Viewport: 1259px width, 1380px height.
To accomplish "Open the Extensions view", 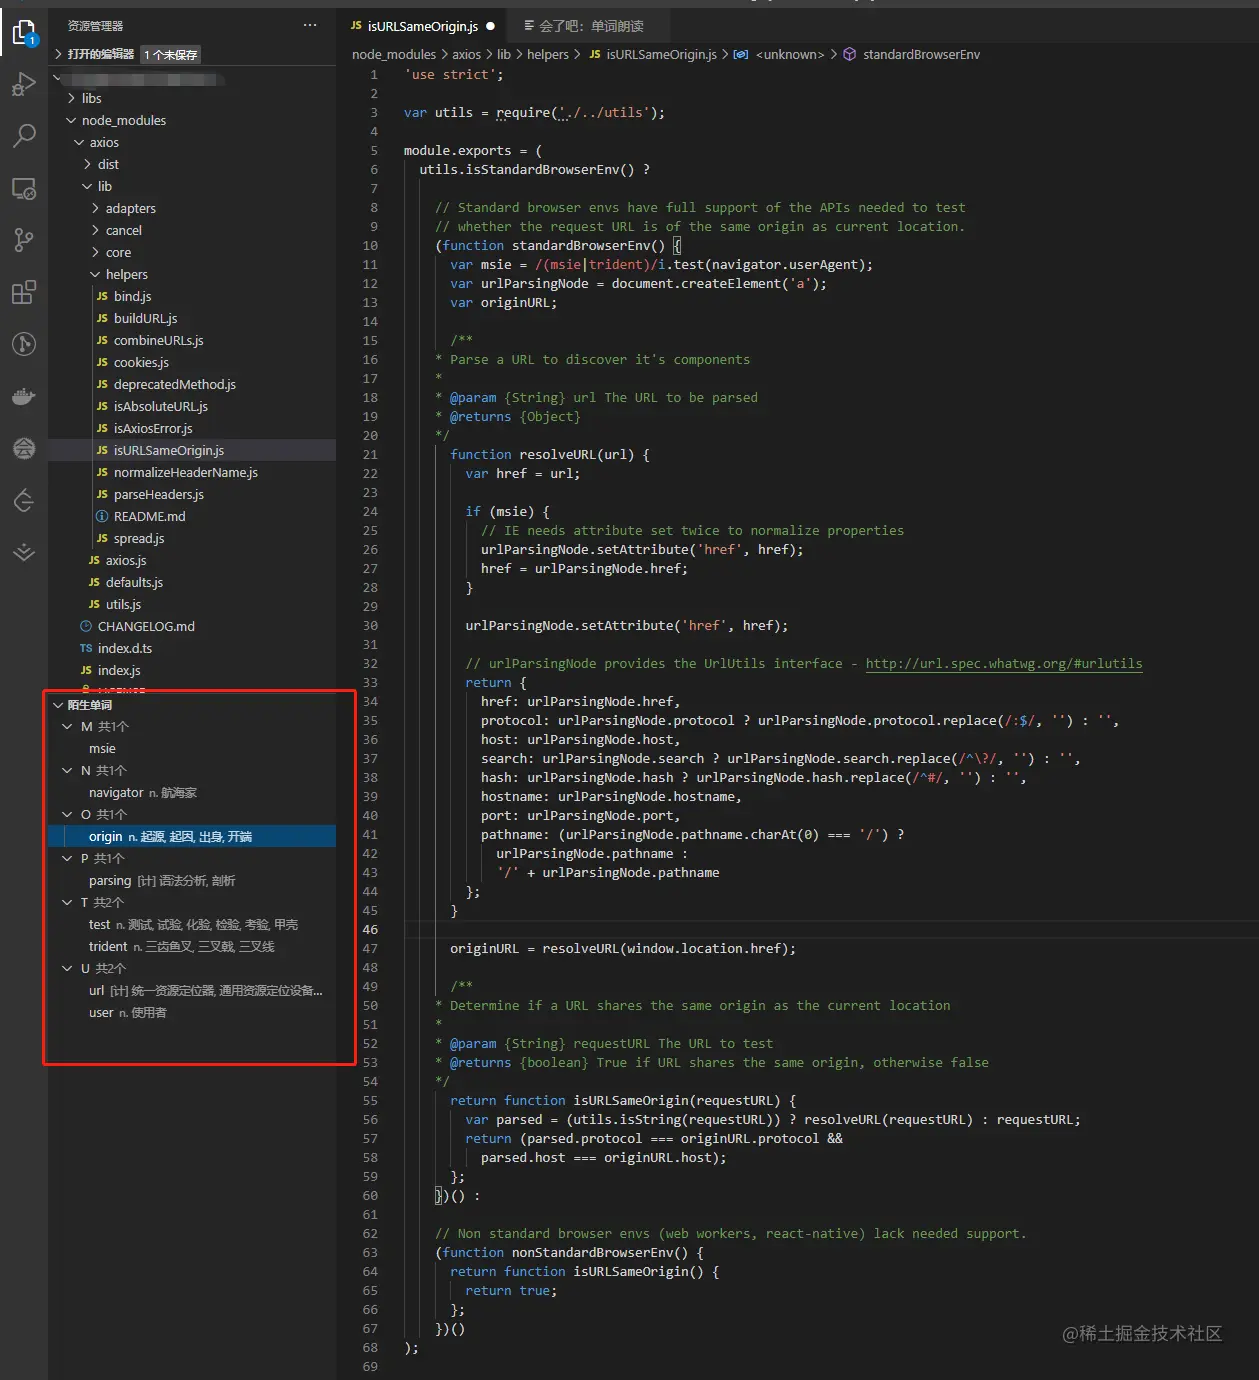I will (x=24, y=292).
